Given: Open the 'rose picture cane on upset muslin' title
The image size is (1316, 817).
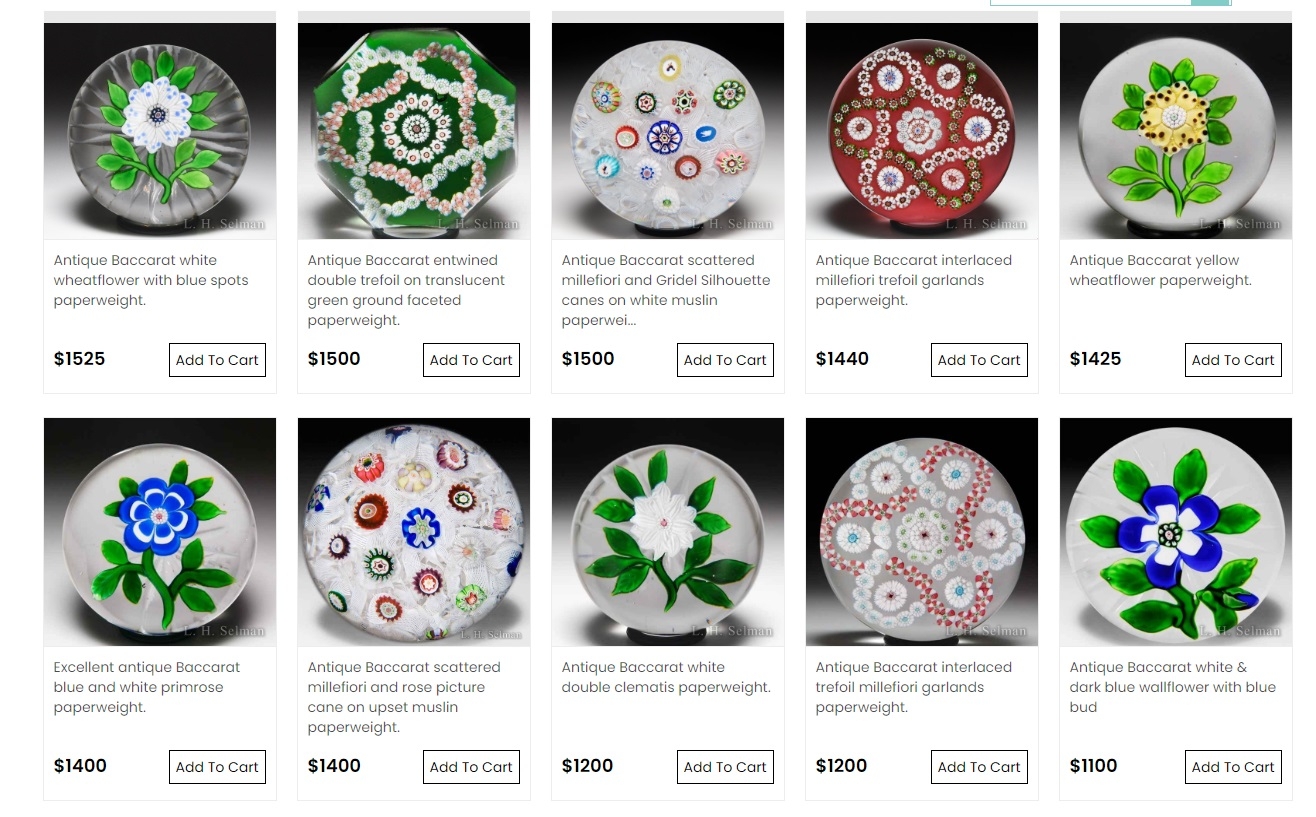Looking at the screenshot, I should pyautogui.click(x=404, y=697).
